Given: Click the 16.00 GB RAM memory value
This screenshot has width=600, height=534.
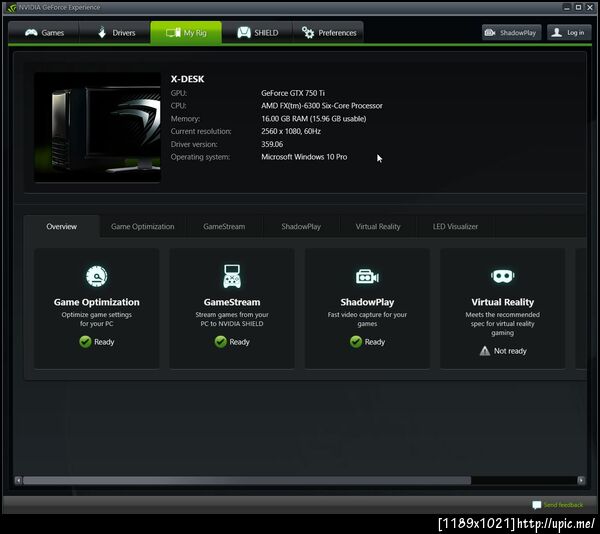Looking at the screenshot, I should coord(314,119).
